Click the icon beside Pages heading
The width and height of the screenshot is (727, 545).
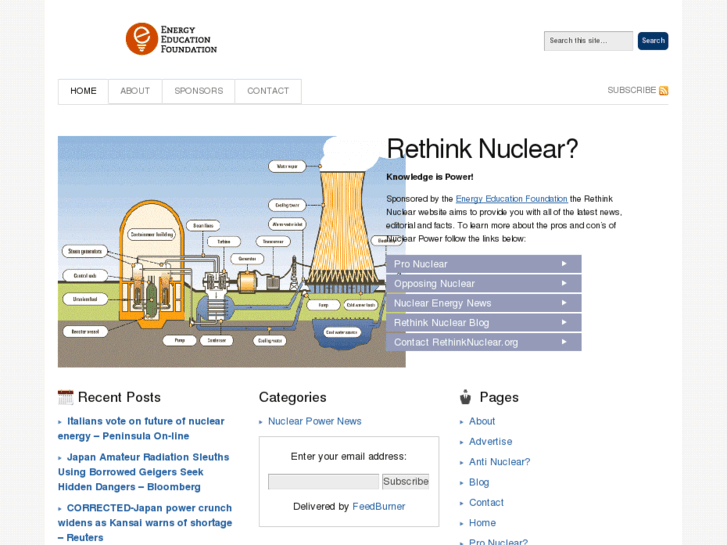[x=466, y=397]
